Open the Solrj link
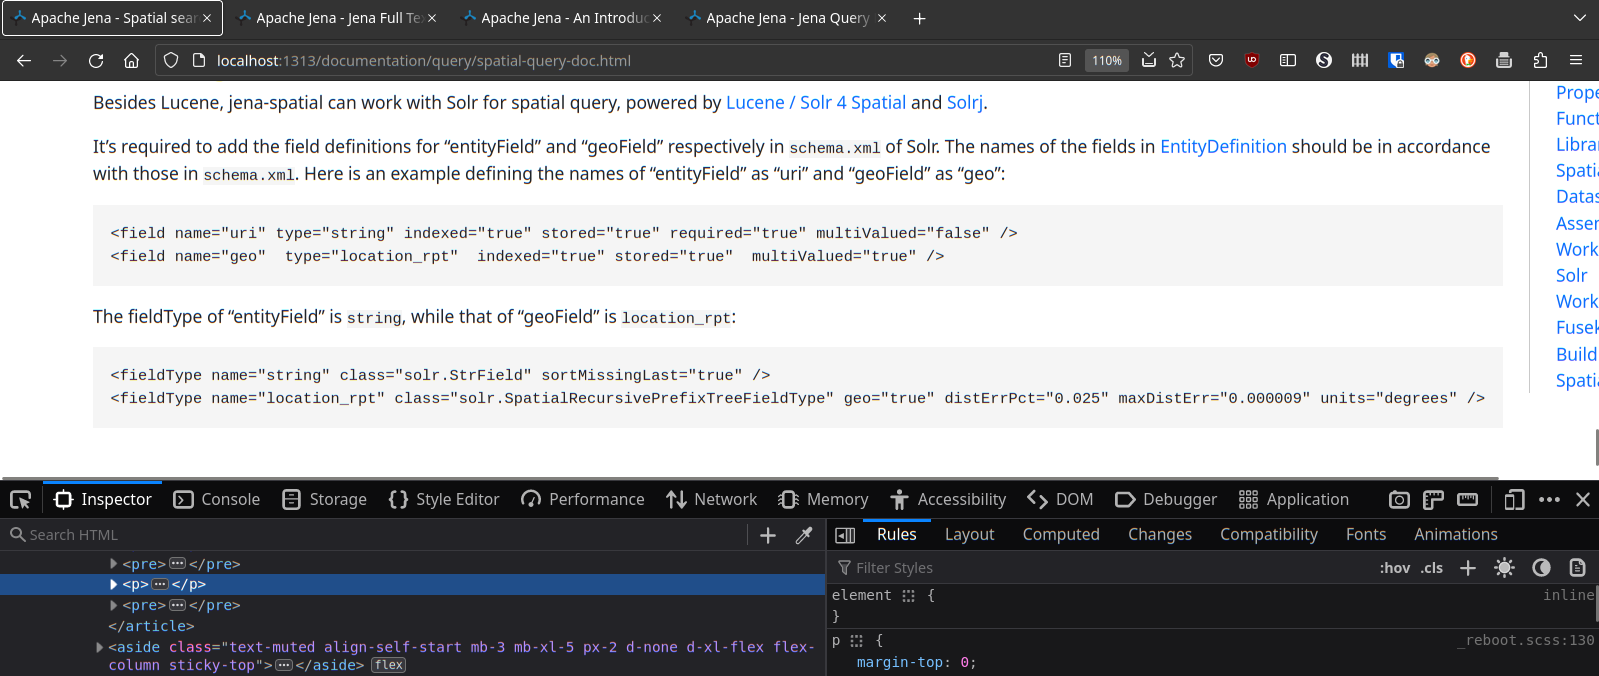The height and width of the screenshot is (676, 1599). pyautogui.click(x=964, y=102)
